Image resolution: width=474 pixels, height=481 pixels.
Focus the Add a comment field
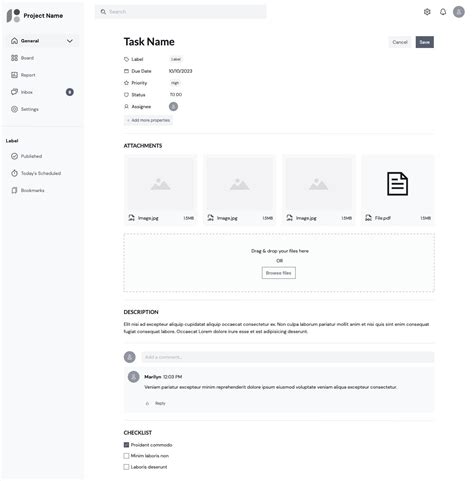(x=288, y=357)
